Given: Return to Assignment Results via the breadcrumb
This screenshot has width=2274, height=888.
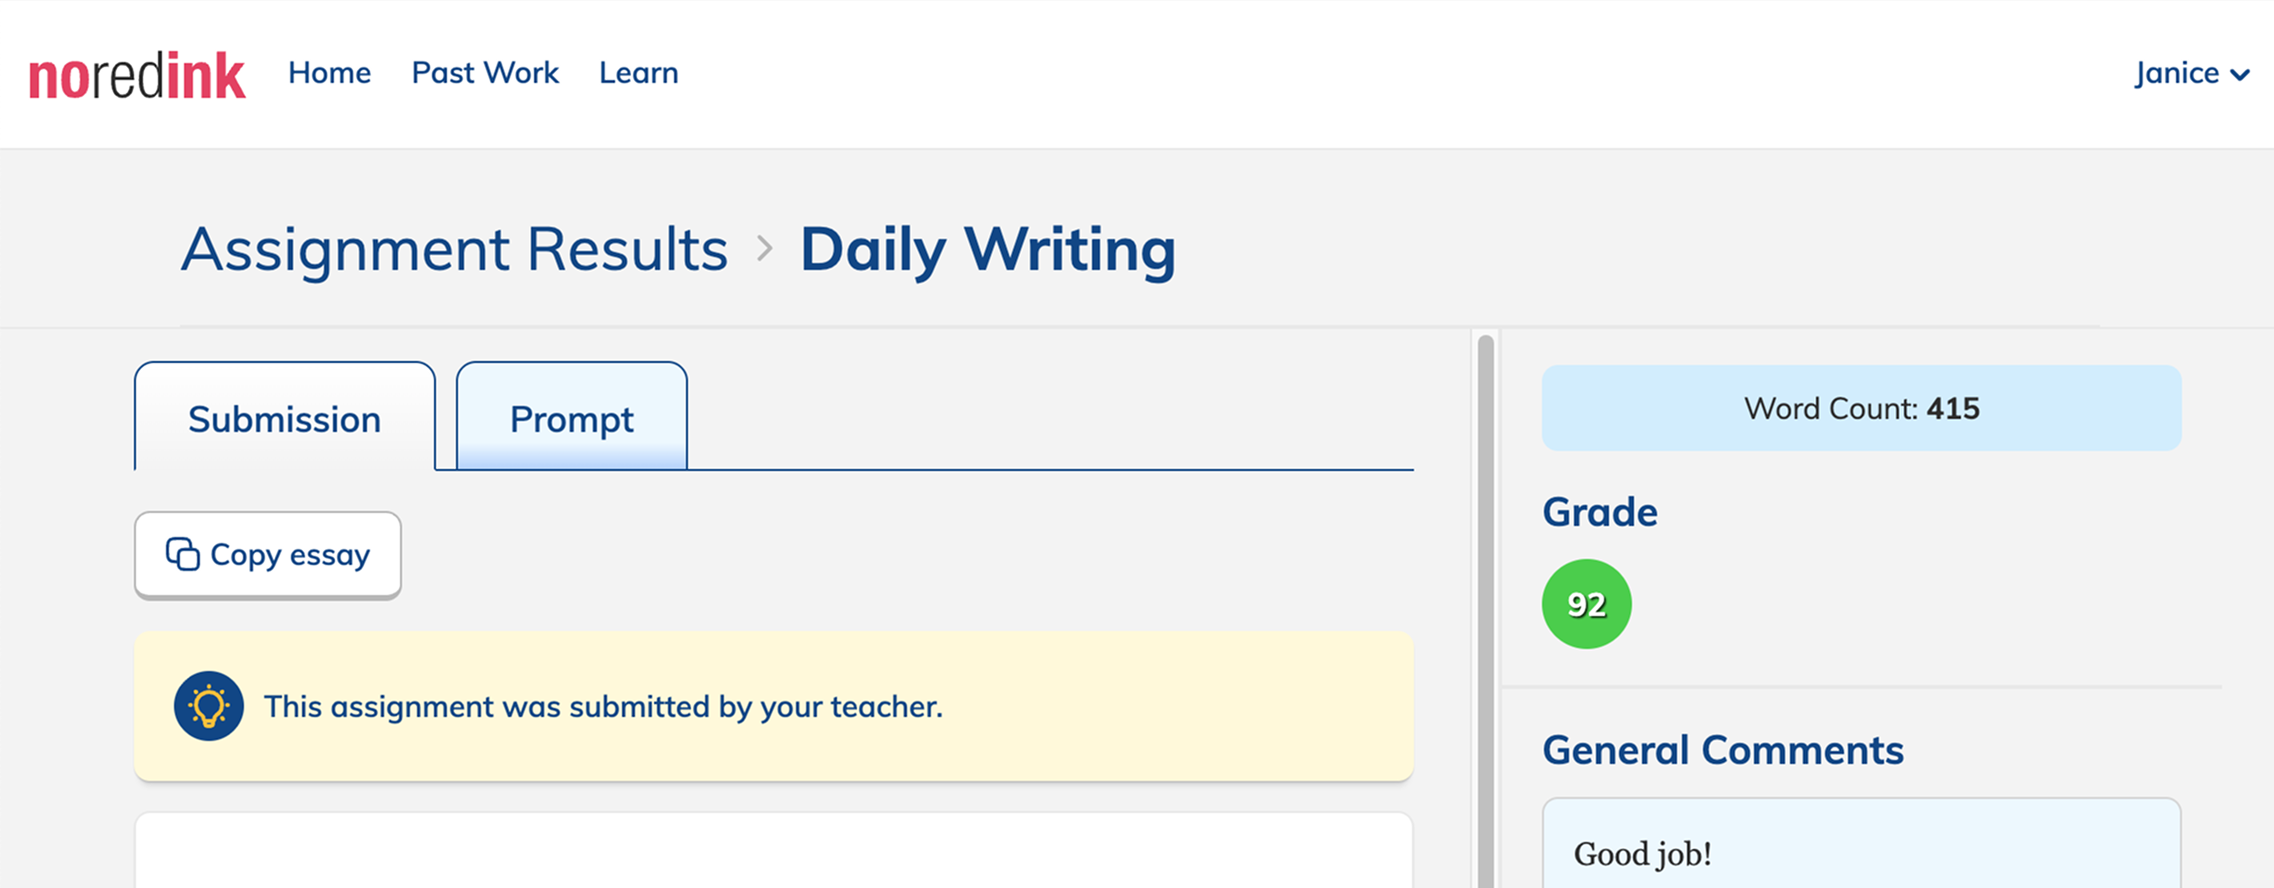Looking at the screenshot, I should pyautogui.click(x=454, y=249).
